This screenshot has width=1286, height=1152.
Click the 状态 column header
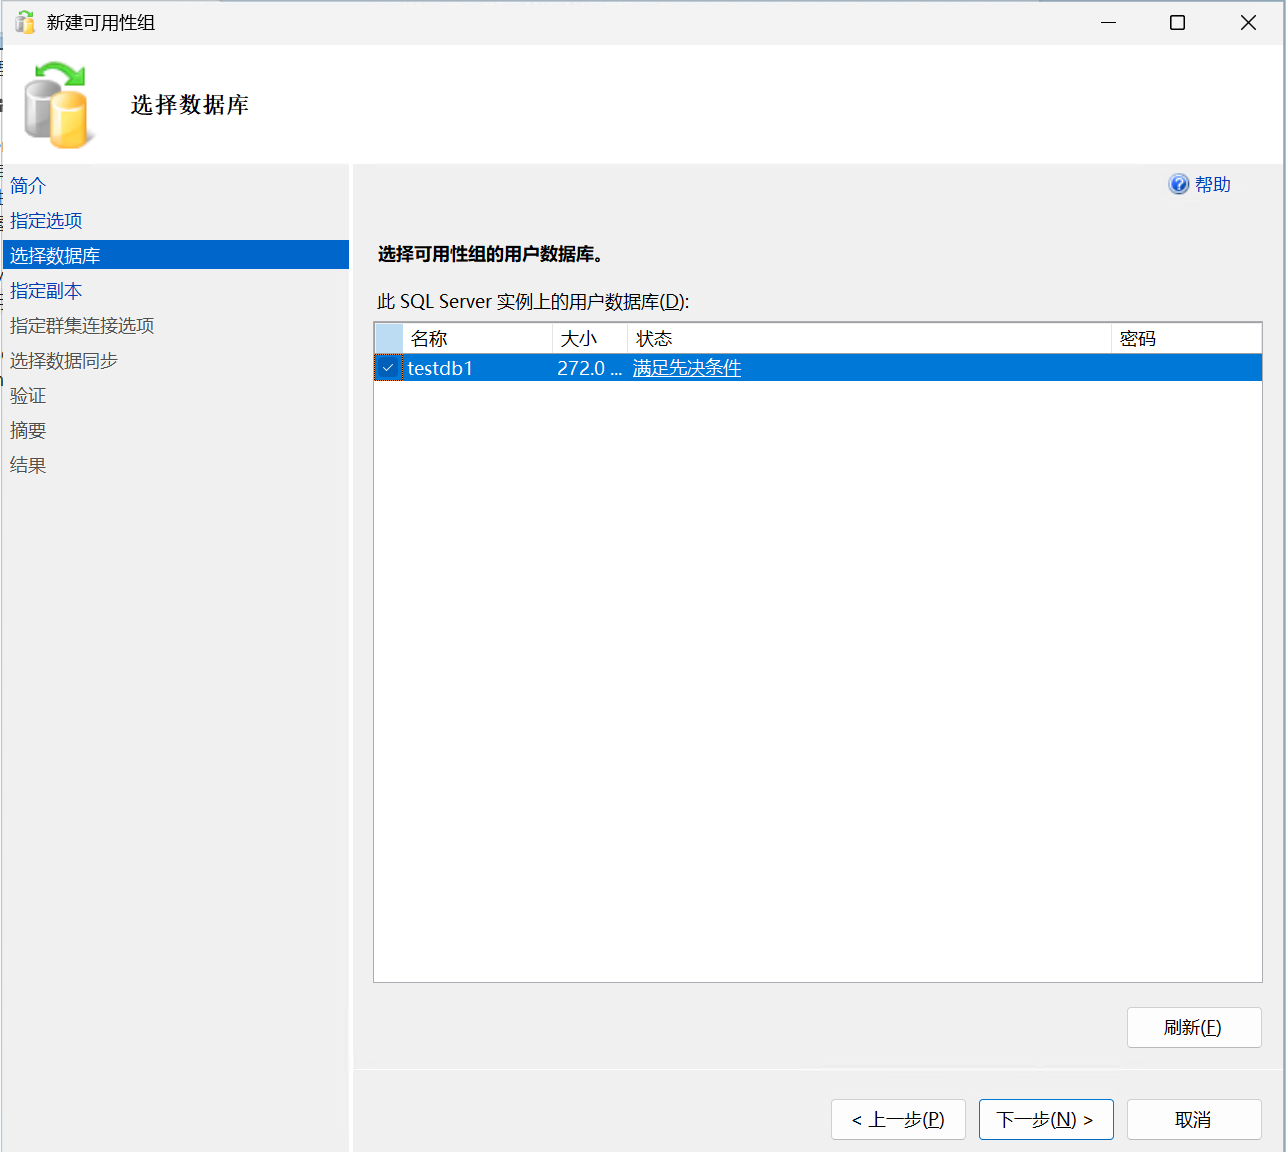868,339
